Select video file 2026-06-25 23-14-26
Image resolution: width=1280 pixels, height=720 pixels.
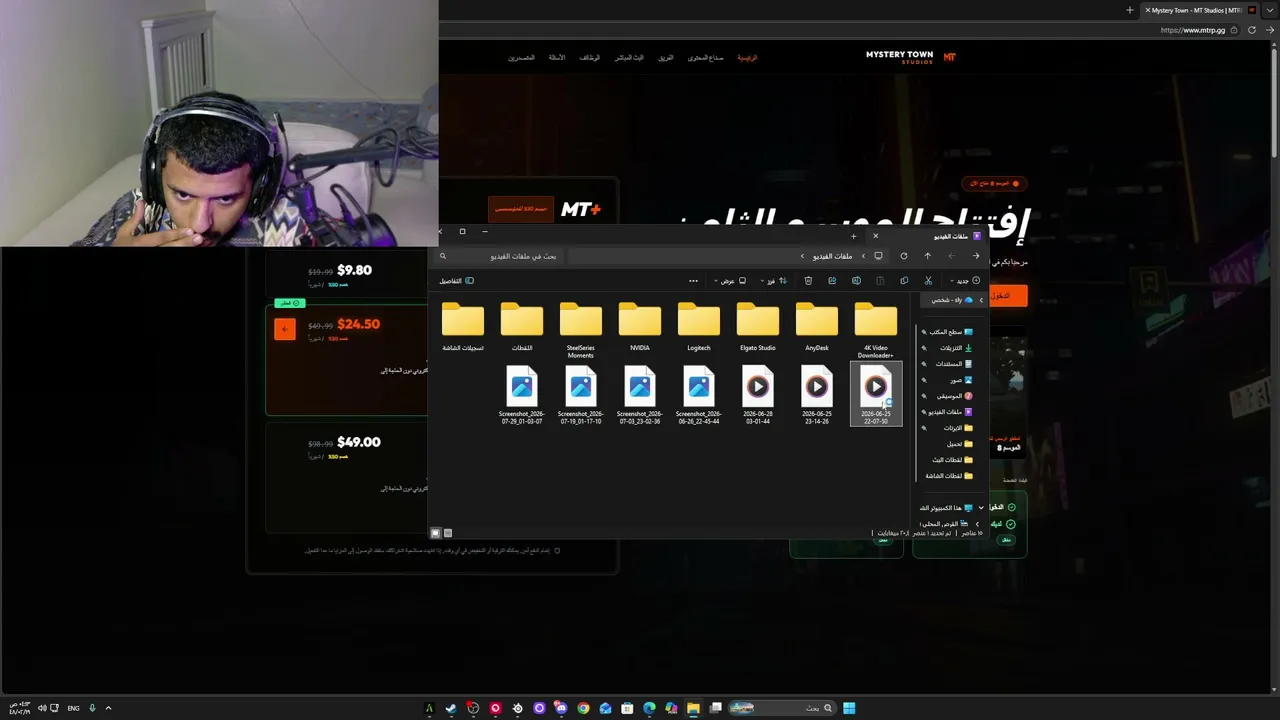(817, 395)
